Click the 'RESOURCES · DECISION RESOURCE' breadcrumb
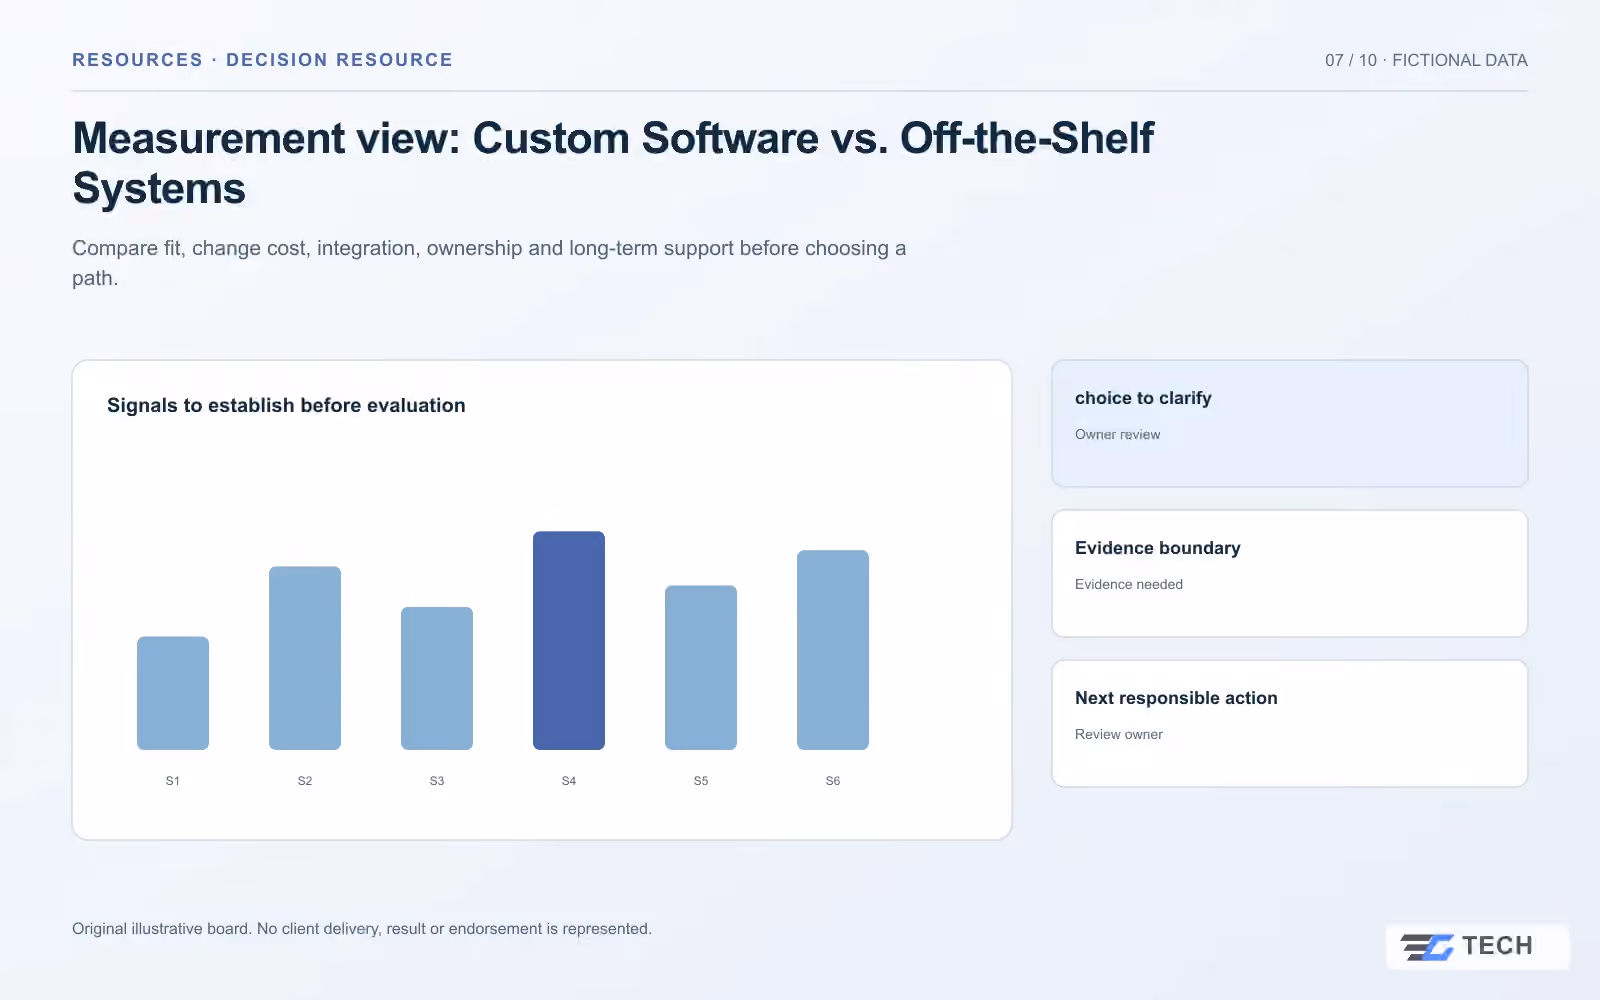The width and height of the screenshot is (1600, 1000). click(x=262, y=60)
